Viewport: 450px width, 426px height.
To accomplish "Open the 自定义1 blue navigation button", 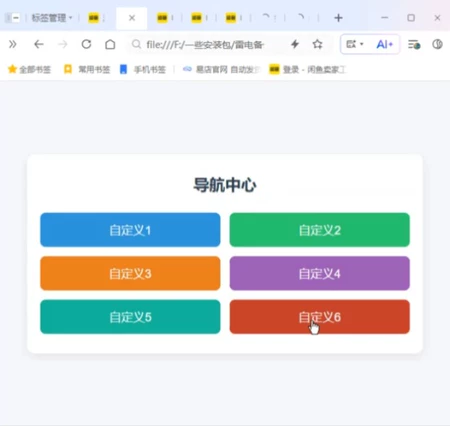I will (130, 230).
